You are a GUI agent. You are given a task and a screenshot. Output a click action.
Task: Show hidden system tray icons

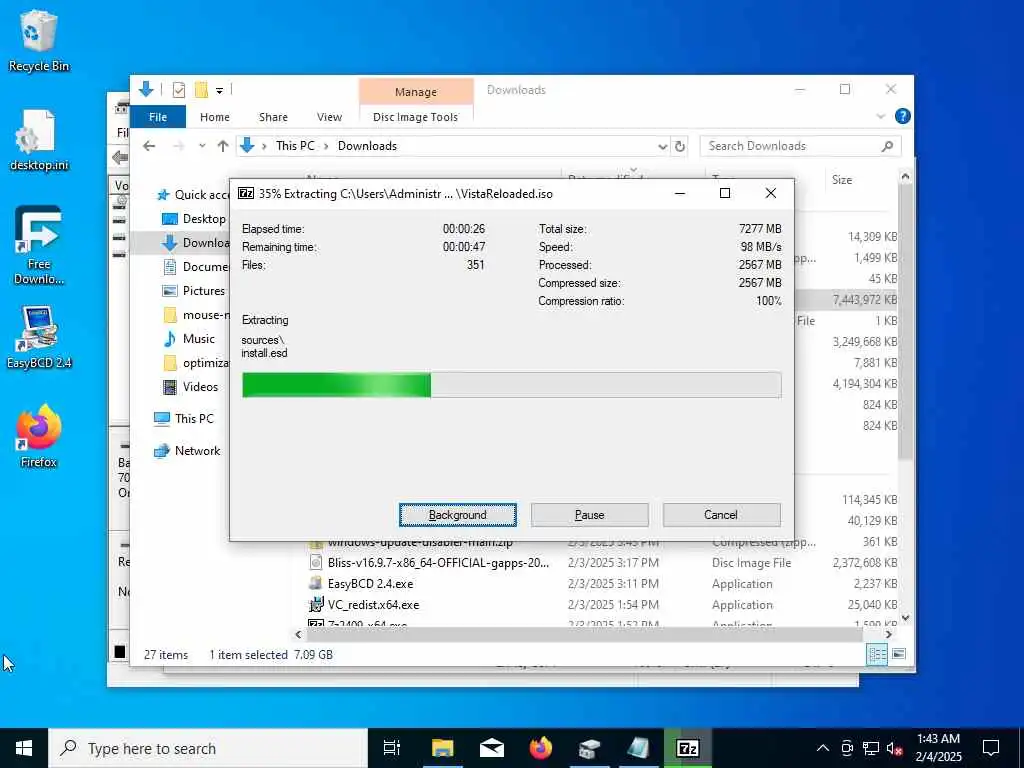click(x=823, y=748)
